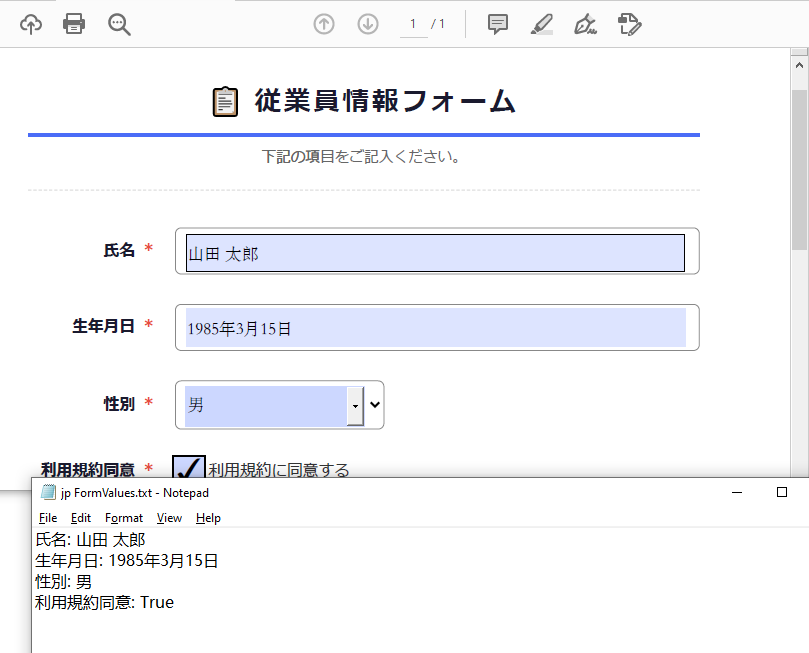Click the 下記の項目をご記入ください instruction text
This screenshot has height=653, width=809.
coord(361,156)
